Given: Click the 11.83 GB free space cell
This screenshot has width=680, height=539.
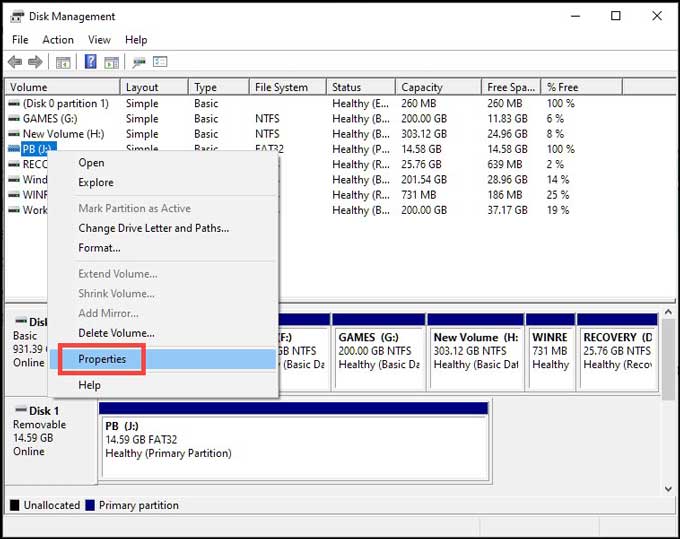Looking at the screenshot, I should point(507,119).
